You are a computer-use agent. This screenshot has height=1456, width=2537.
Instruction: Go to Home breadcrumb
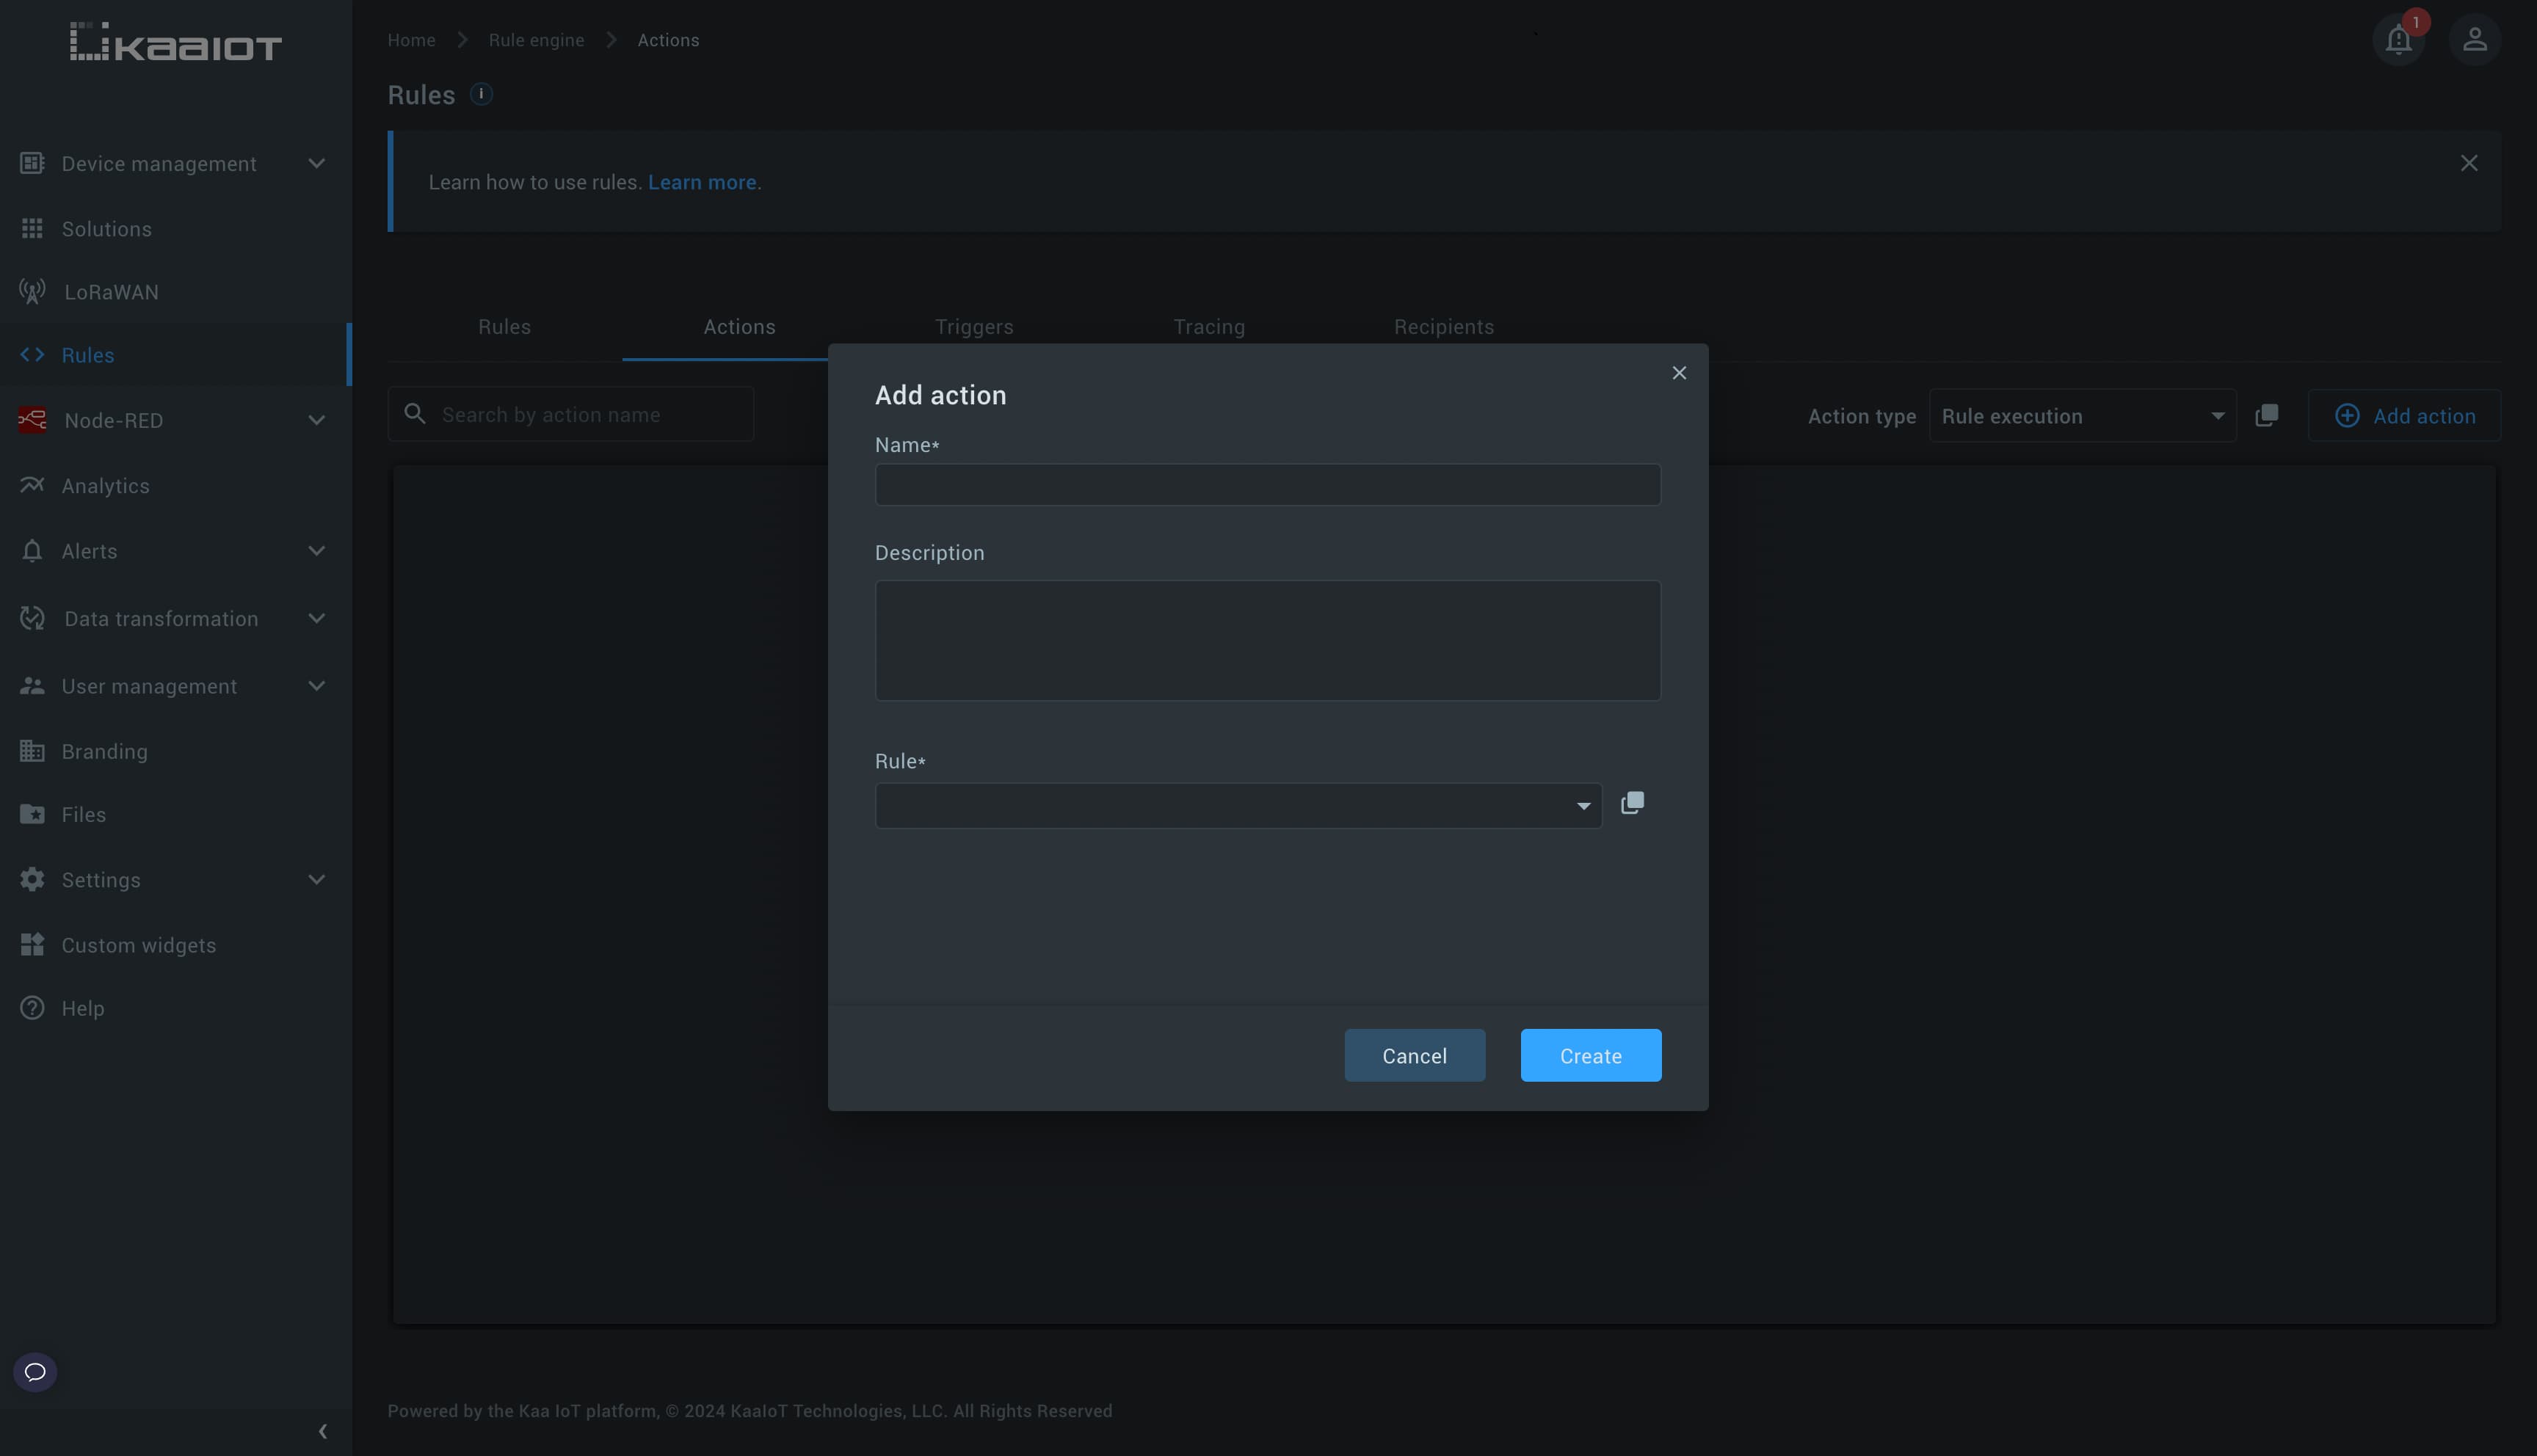(411, 40)
